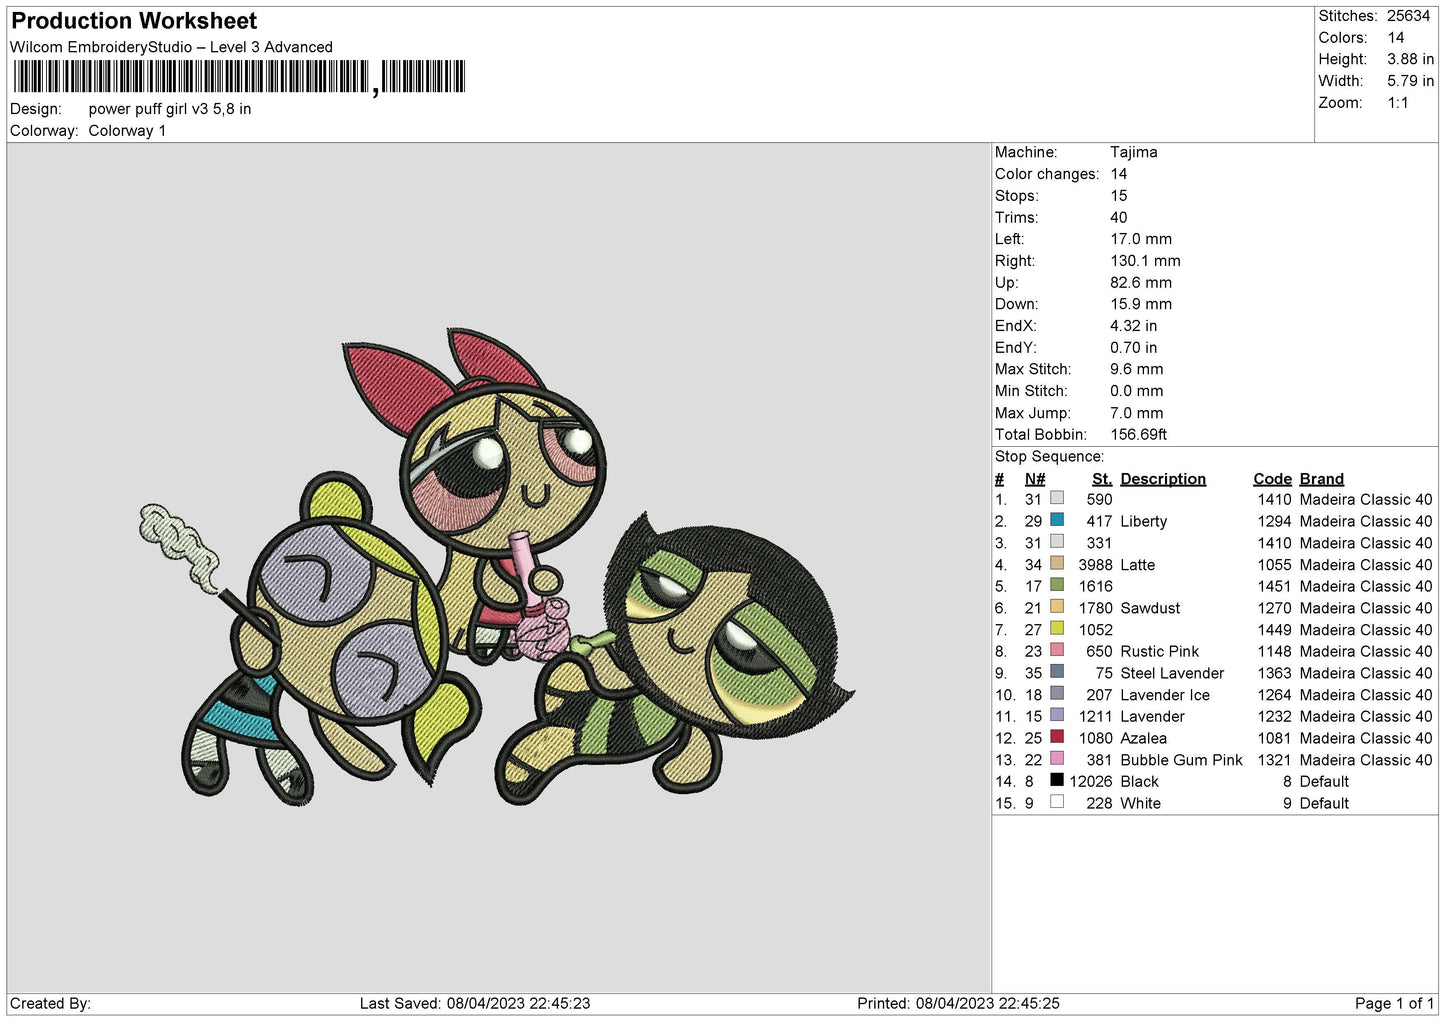
Task: Select the Zoom value '1:1'
Action: (x=1398, y=103)
